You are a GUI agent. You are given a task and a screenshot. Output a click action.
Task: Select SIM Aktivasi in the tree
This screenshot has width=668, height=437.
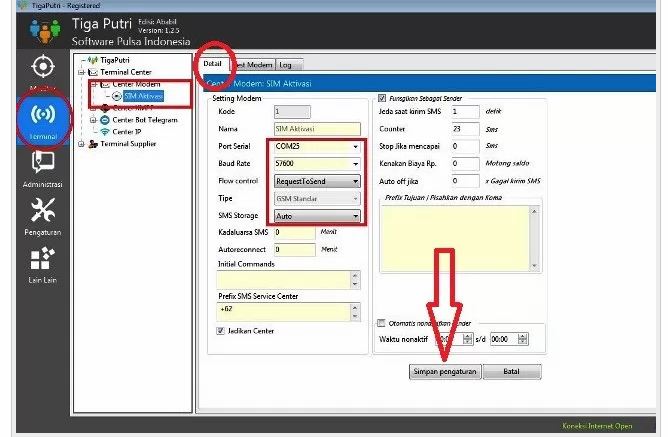click(x=144, y=96)
